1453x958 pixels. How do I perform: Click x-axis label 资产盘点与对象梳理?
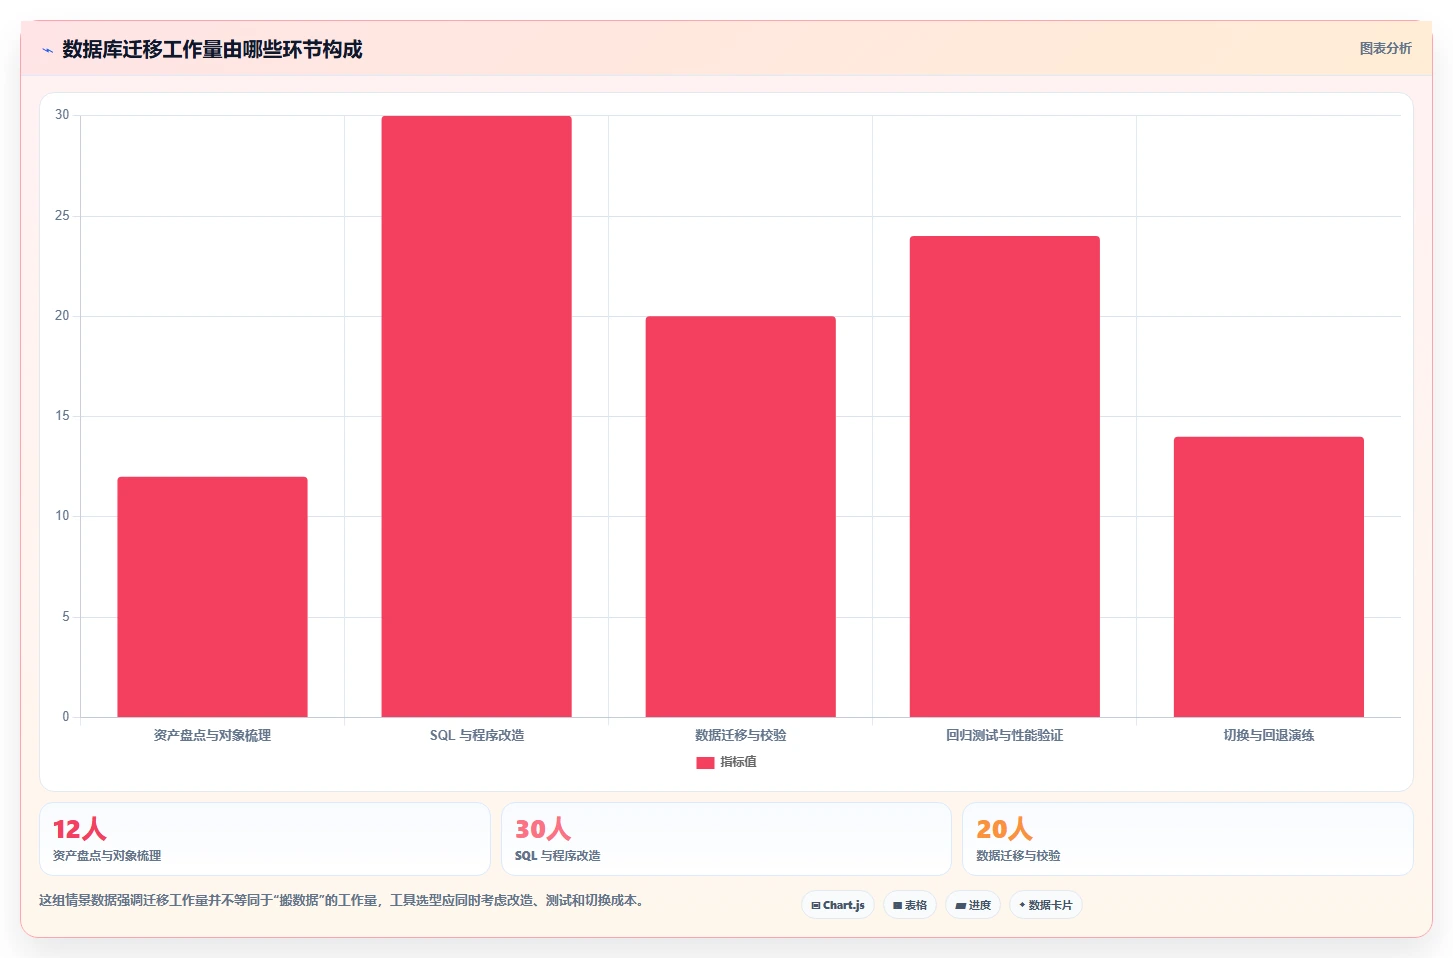212,735
